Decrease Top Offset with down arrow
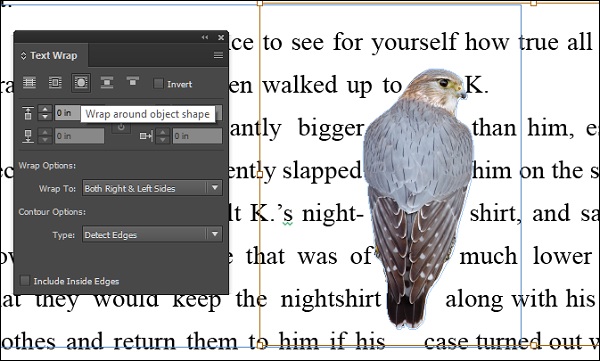This screenshot has height=361, width=600. coord(45,117)
